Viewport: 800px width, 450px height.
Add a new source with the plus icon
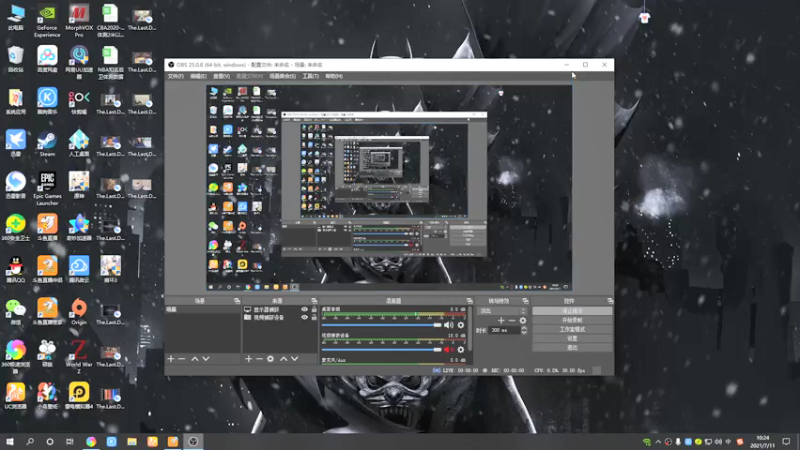tap(248, 359)
